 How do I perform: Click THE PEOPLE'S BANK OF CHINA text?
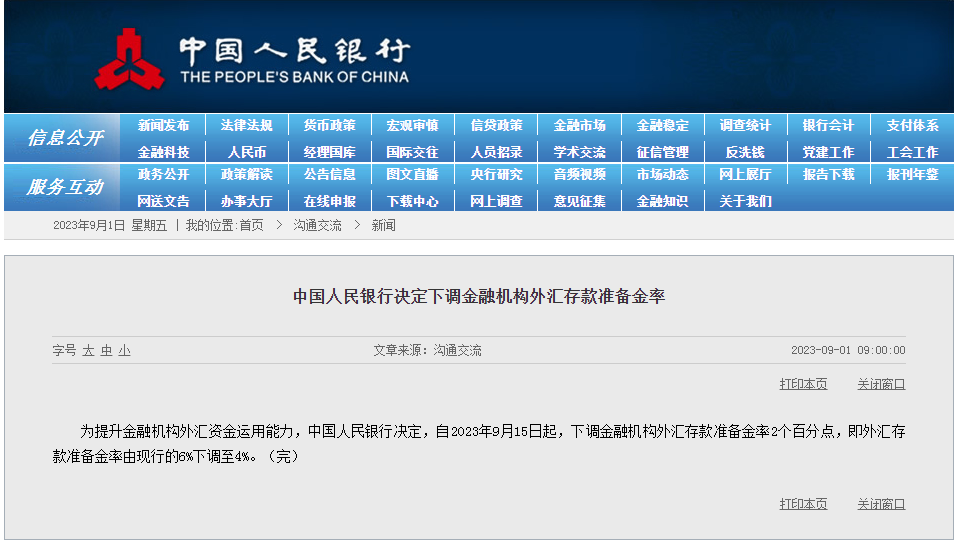coord(294,77)
